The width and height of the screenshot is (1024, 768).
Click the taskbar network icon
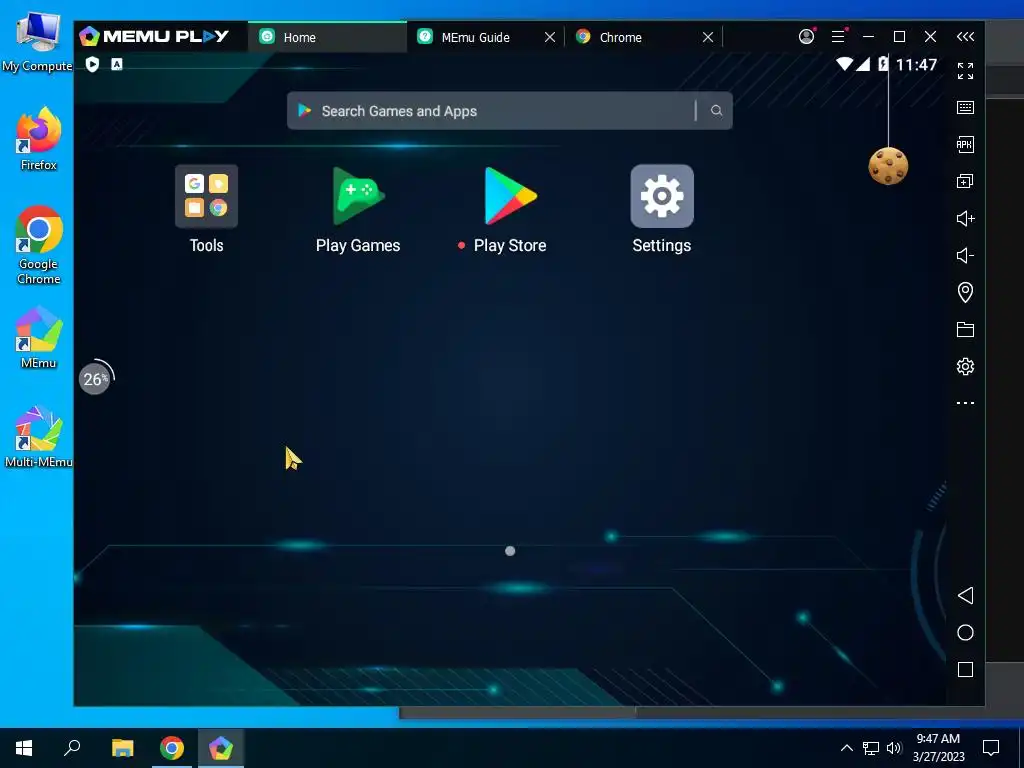click(x=871, y=748)
